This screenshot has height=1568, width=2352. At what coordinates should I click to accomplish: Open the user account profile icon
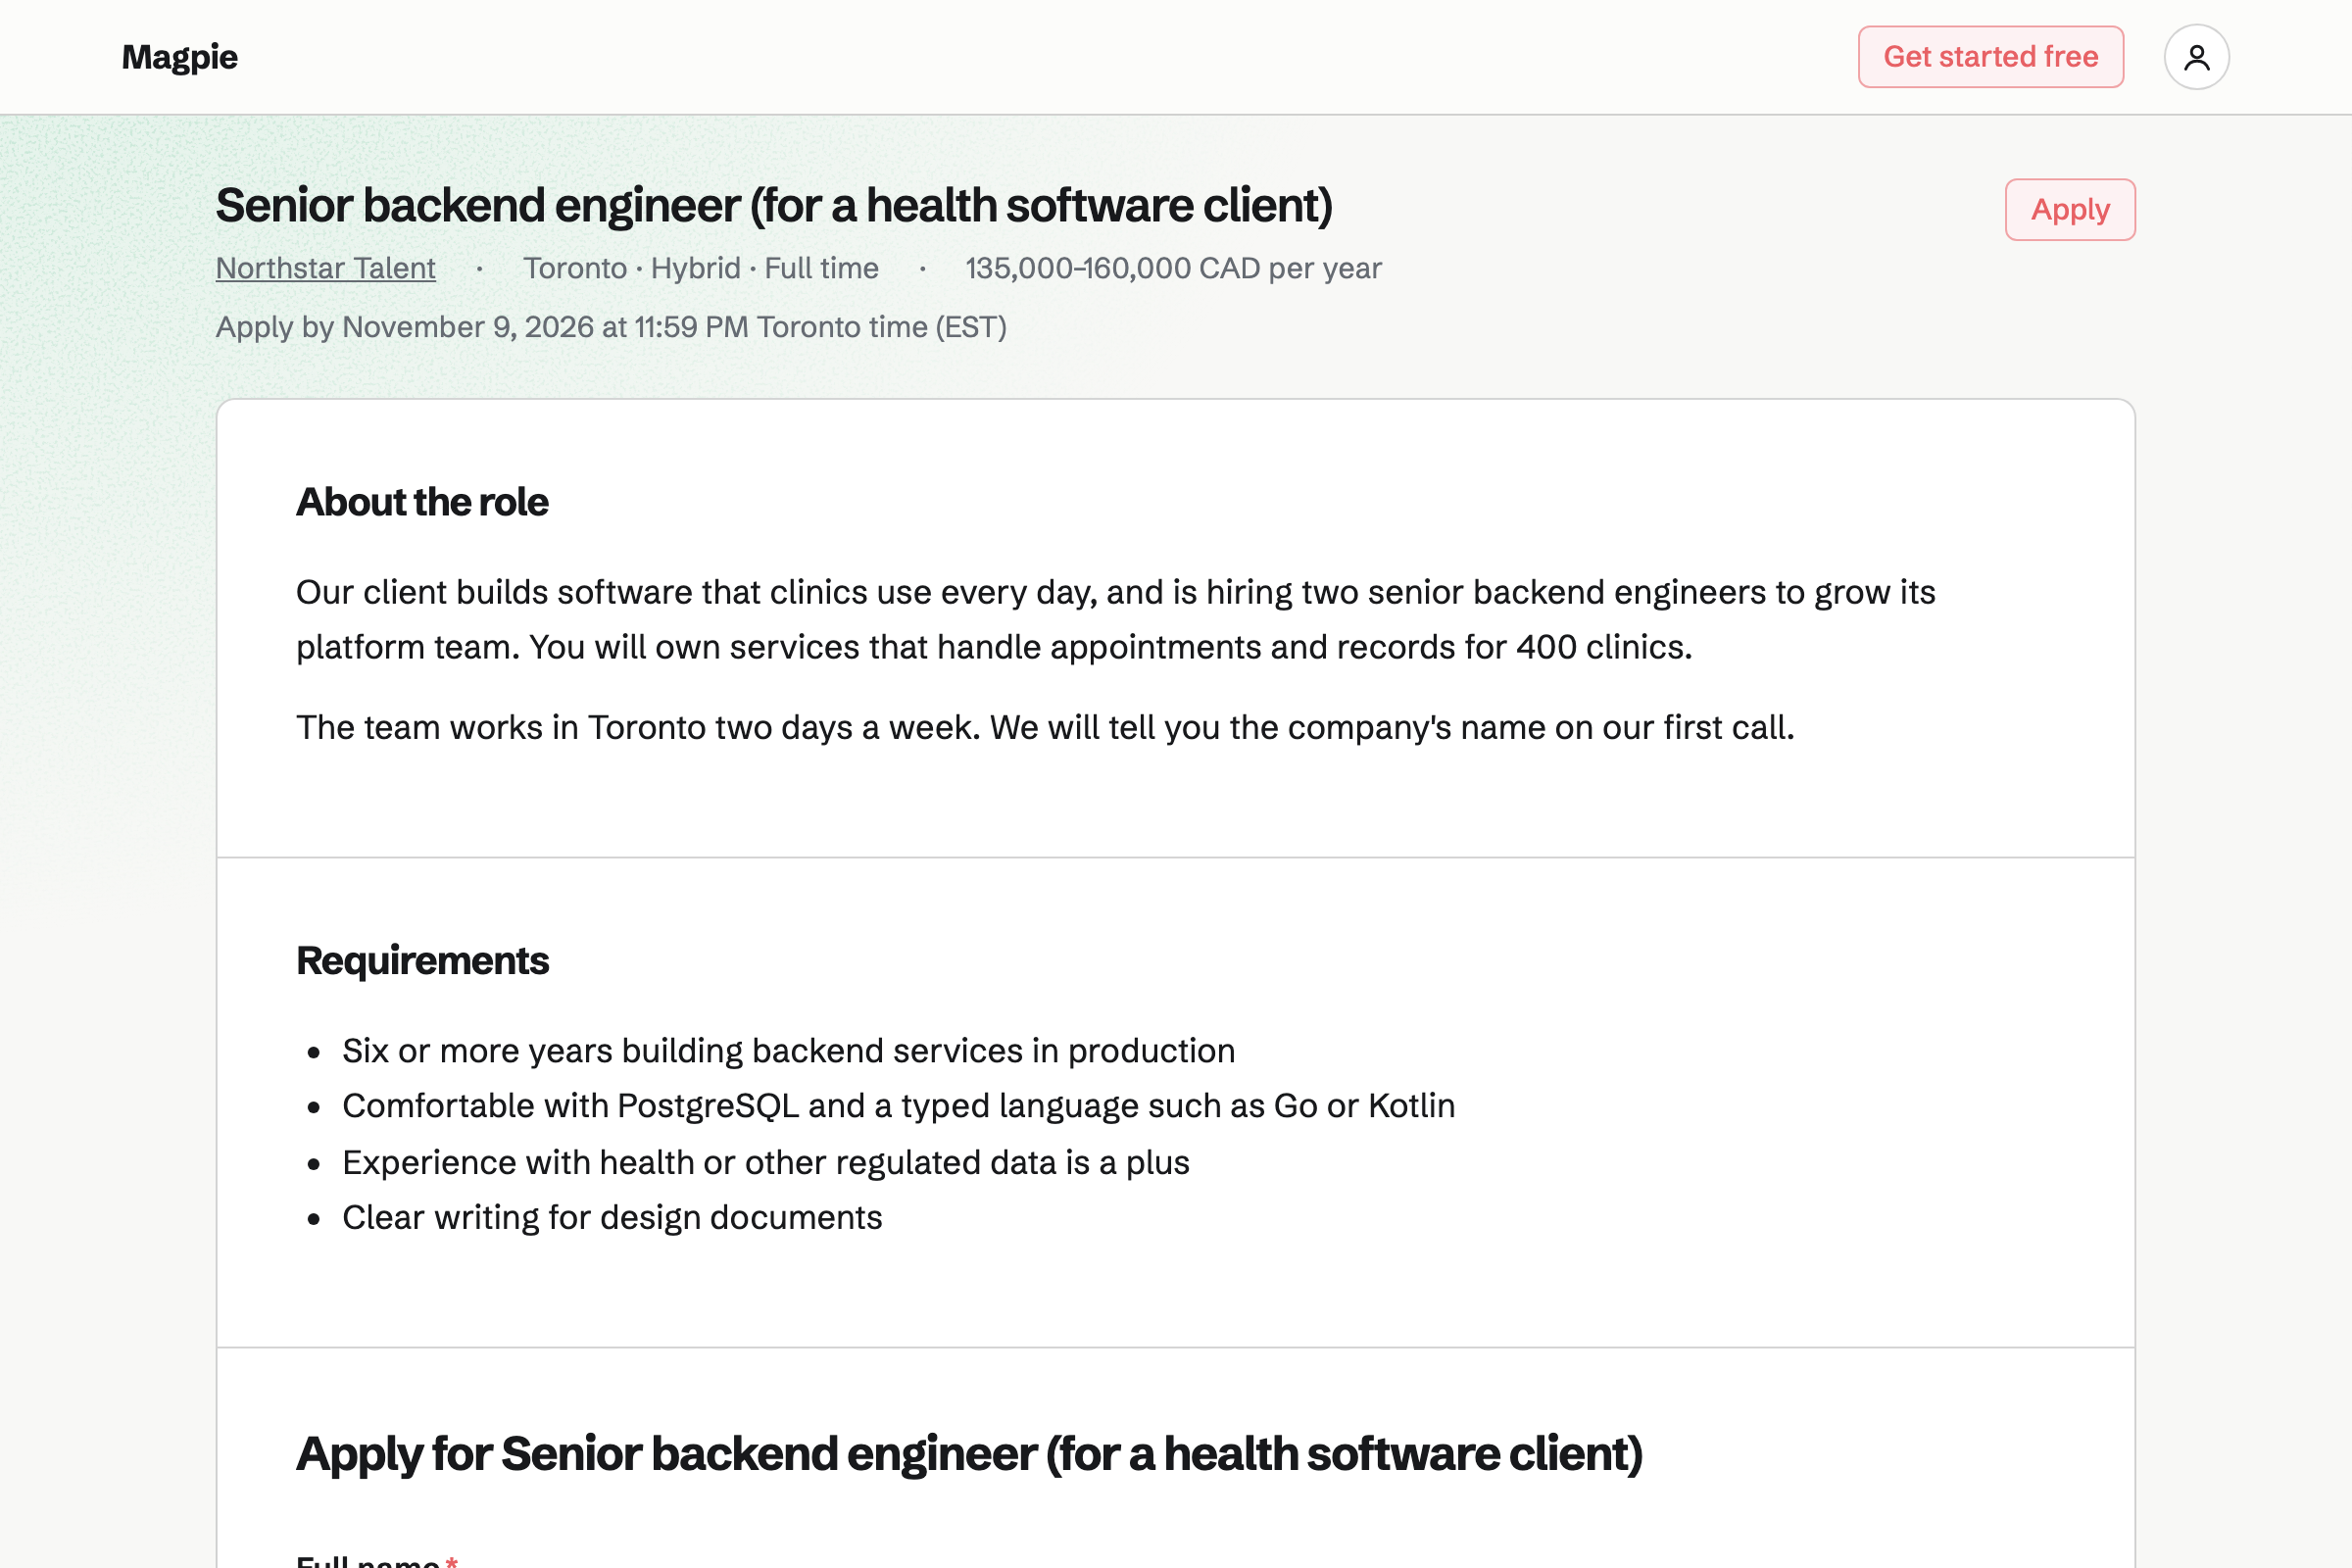(x=2196, y=57)
